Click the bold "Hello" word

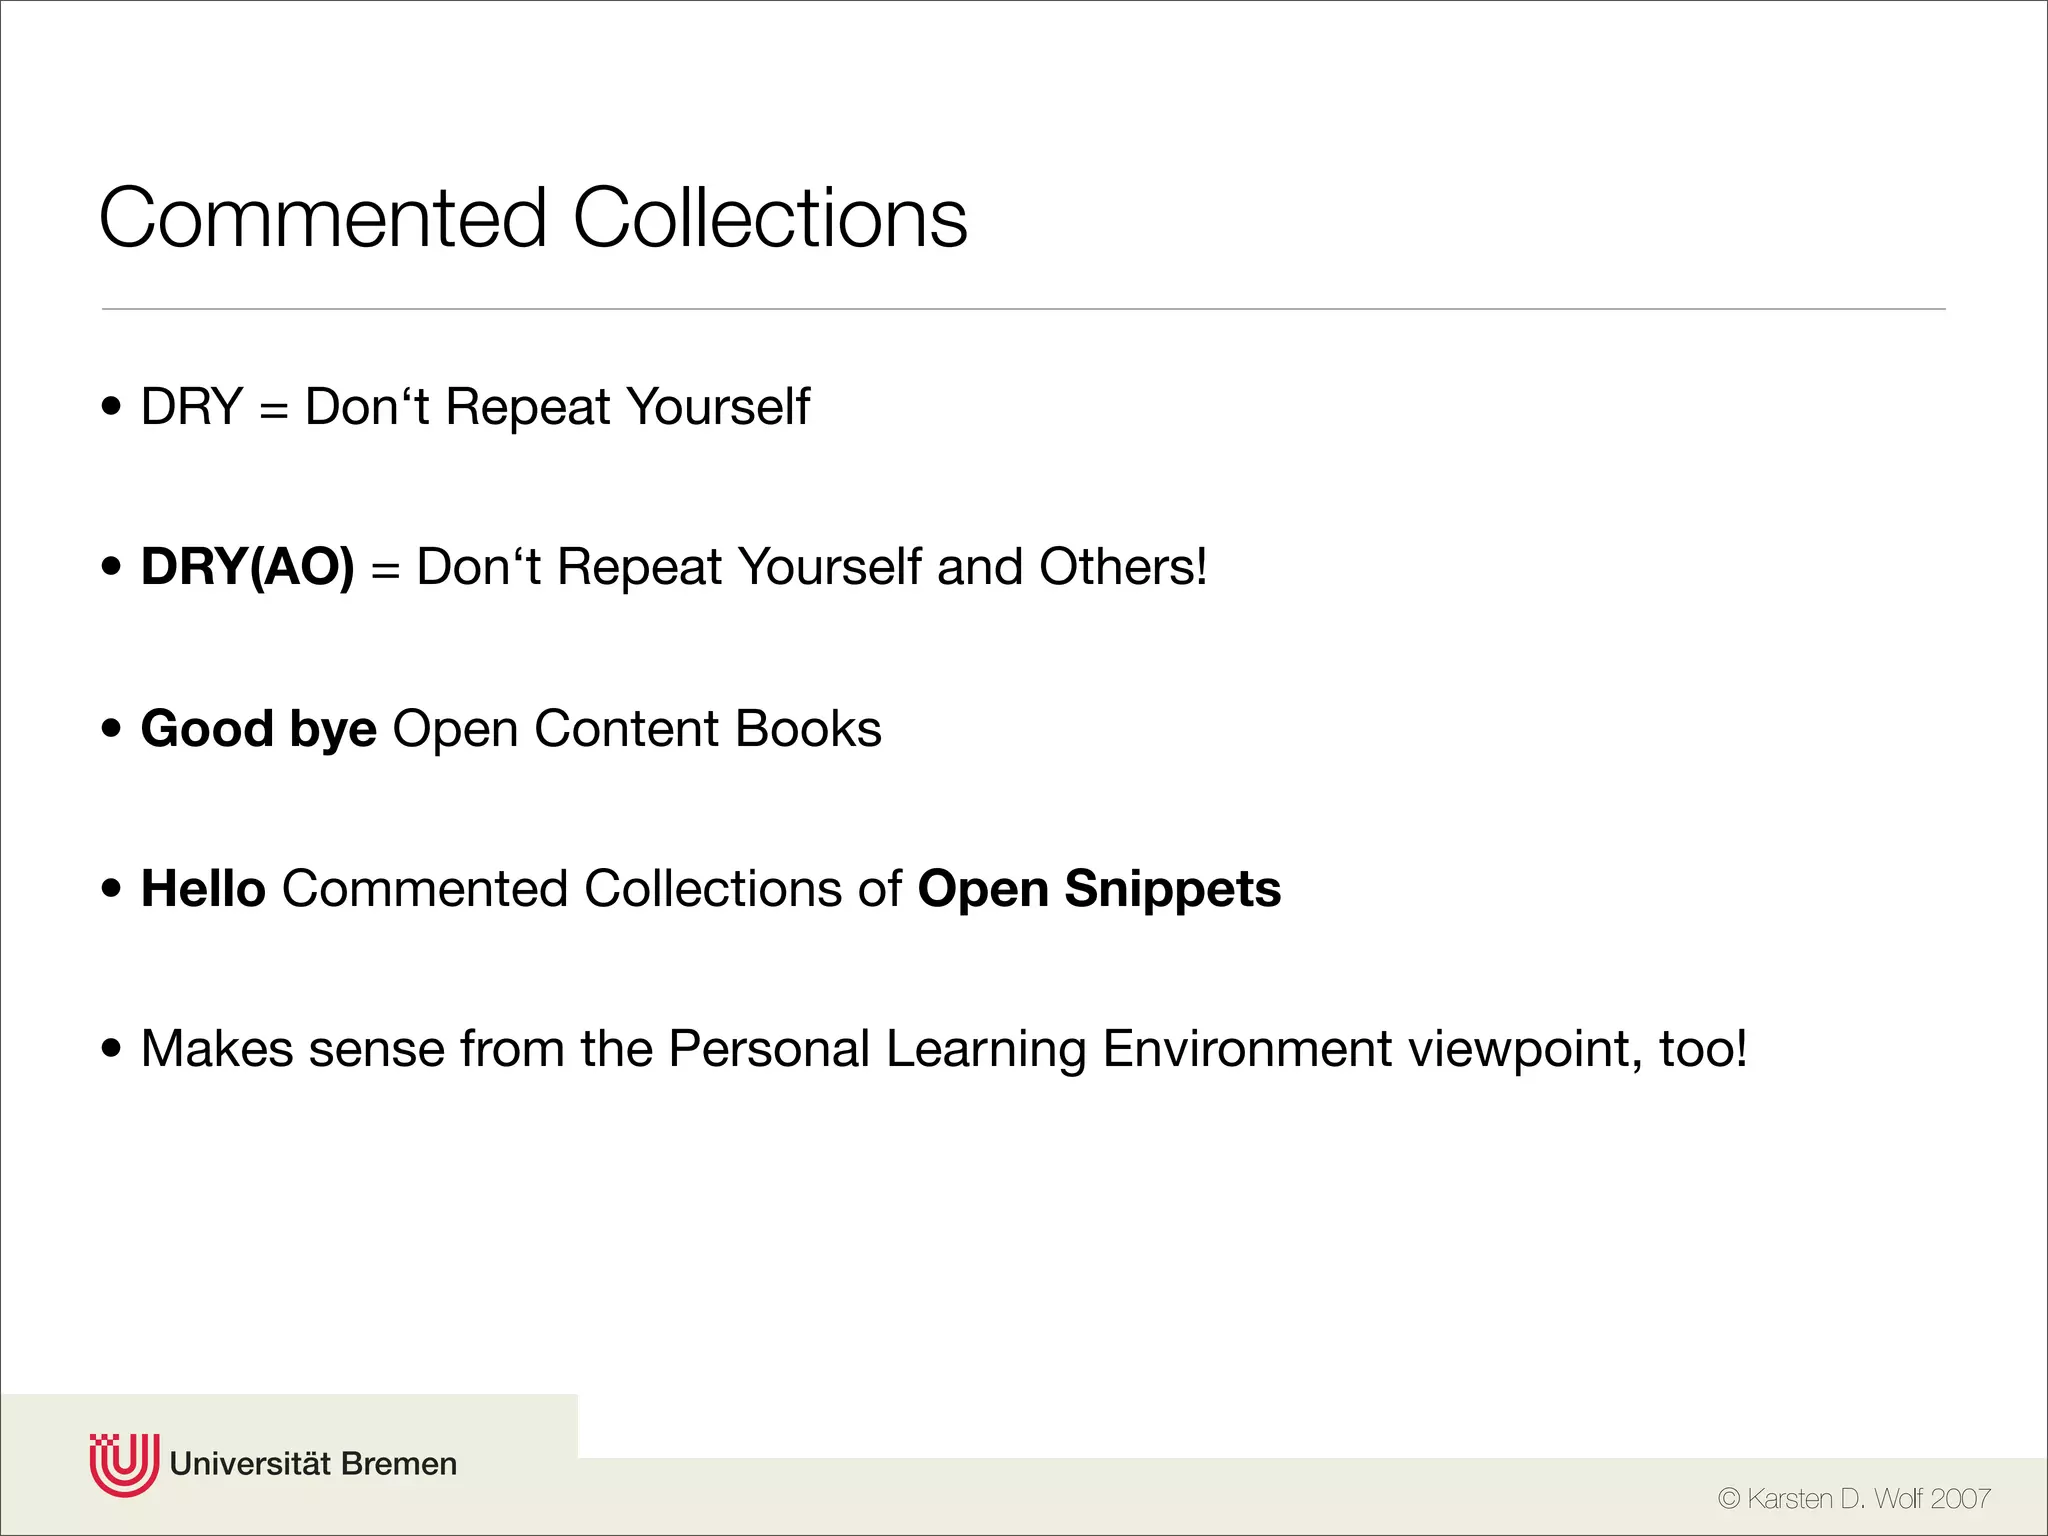click(x=203, y=888)
